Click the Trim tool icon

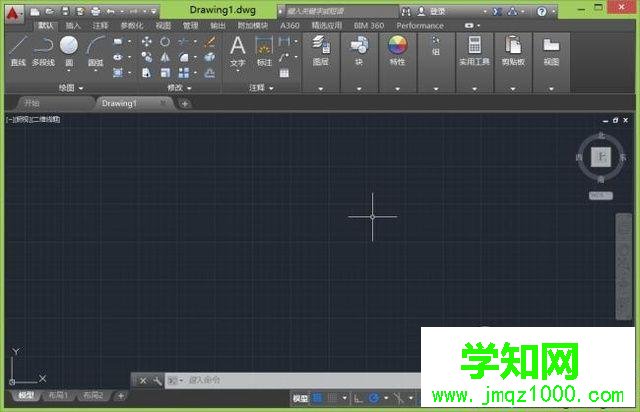tap(183, 42)
